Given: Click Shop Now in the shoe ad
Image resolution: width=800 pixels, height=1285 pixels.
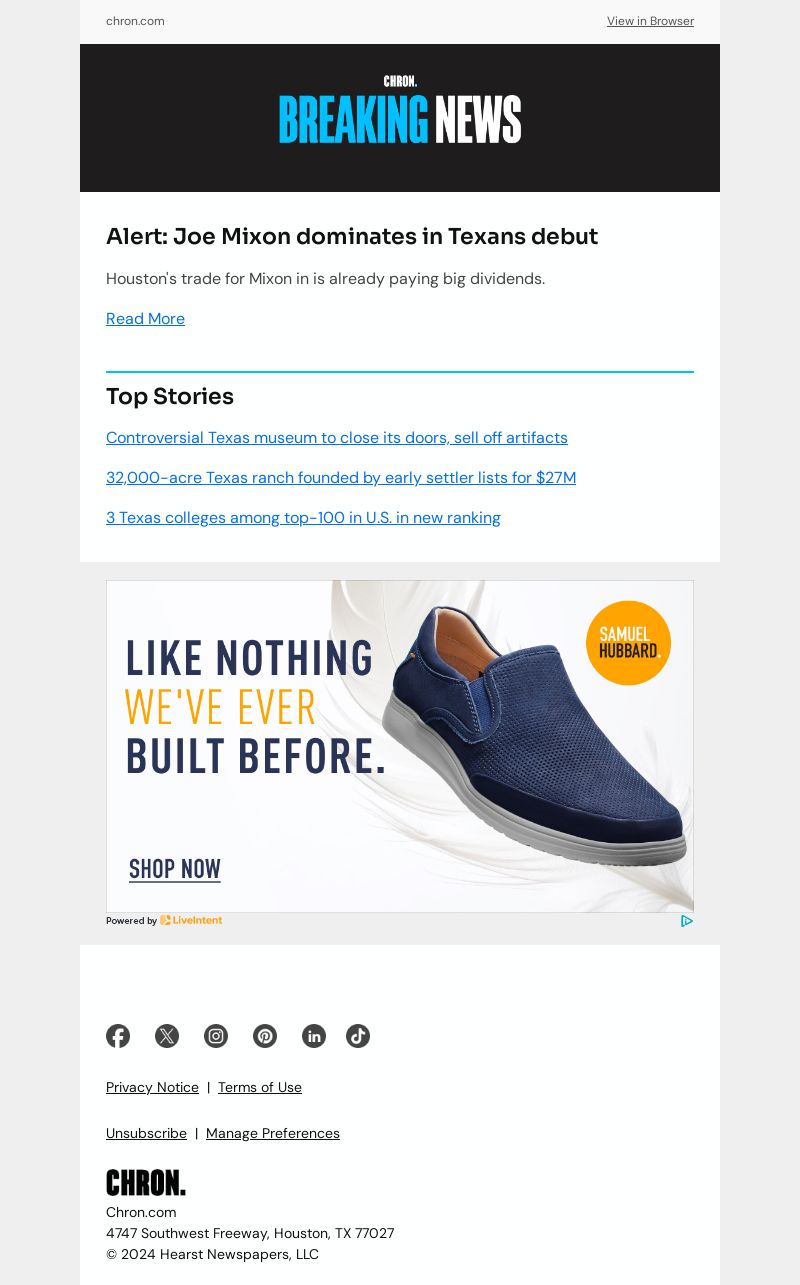Looking at the screenshot, I should click(175, 870).
